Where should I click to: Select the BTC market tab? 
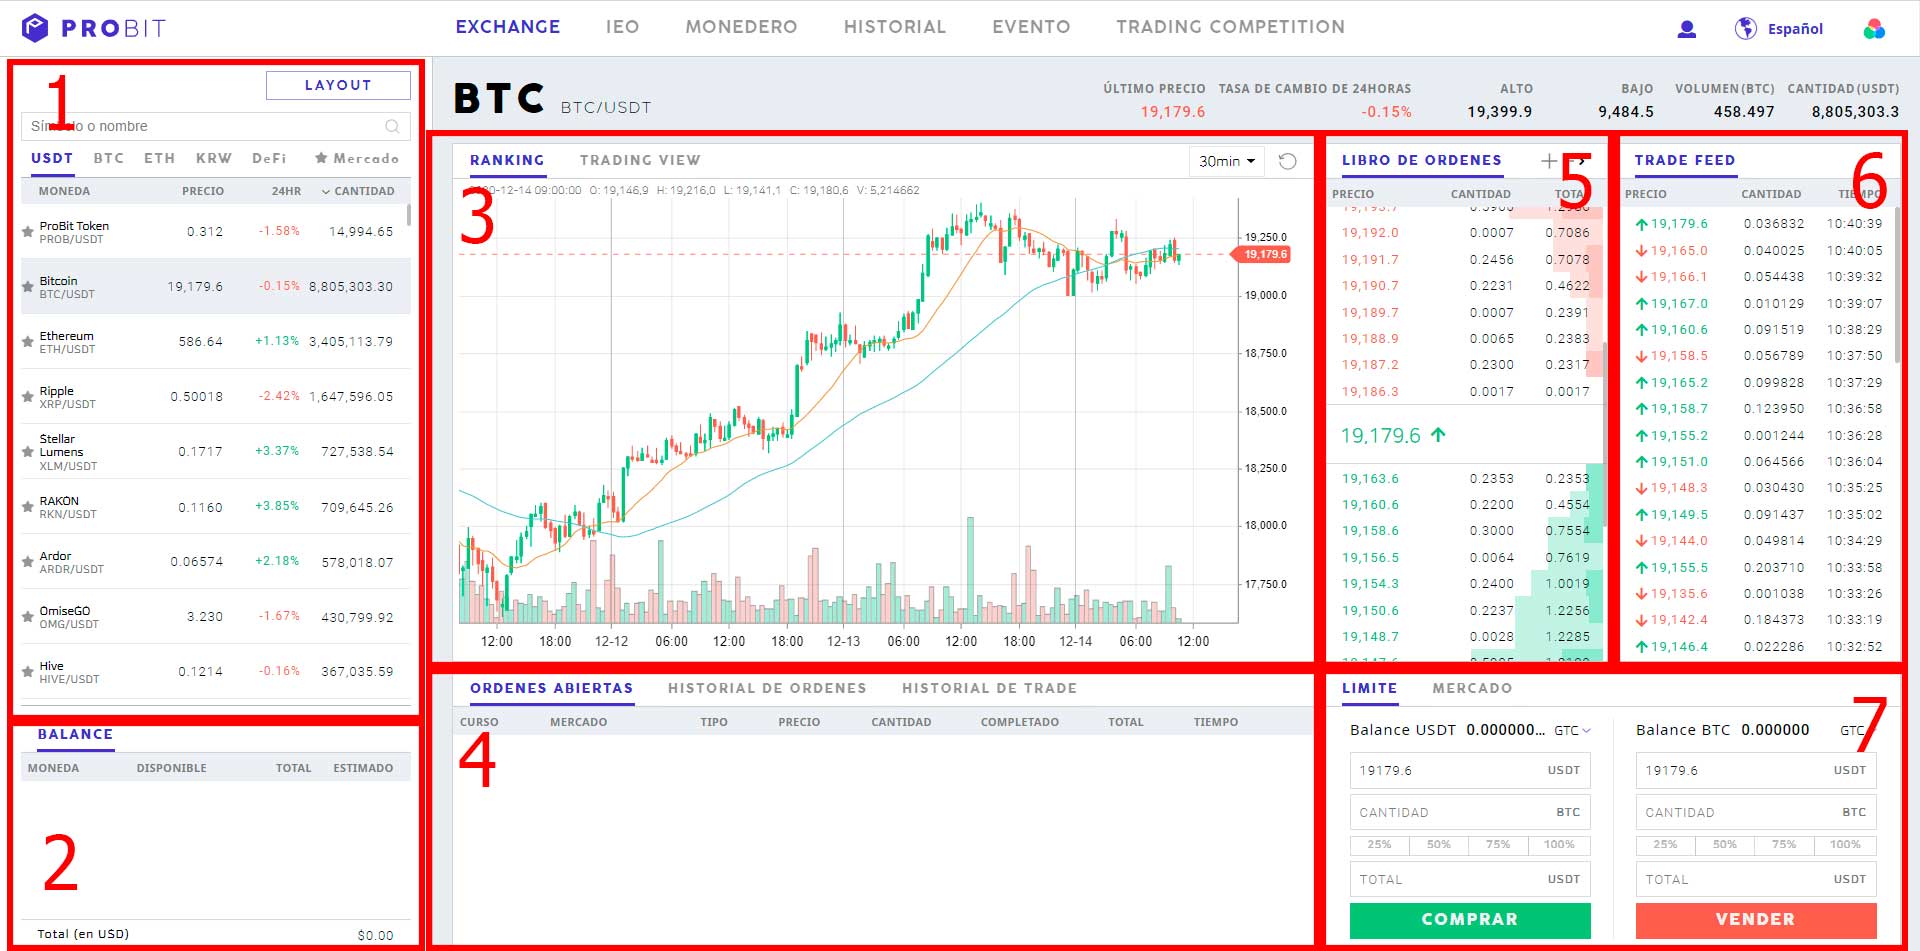tap(109, 158)
